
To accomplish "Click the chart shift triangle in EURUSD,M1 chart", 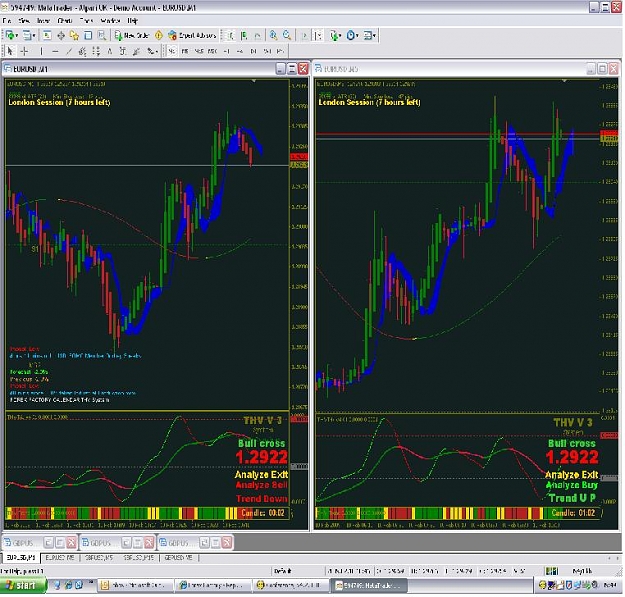I will pyautogui.click(x=254, y=81).
